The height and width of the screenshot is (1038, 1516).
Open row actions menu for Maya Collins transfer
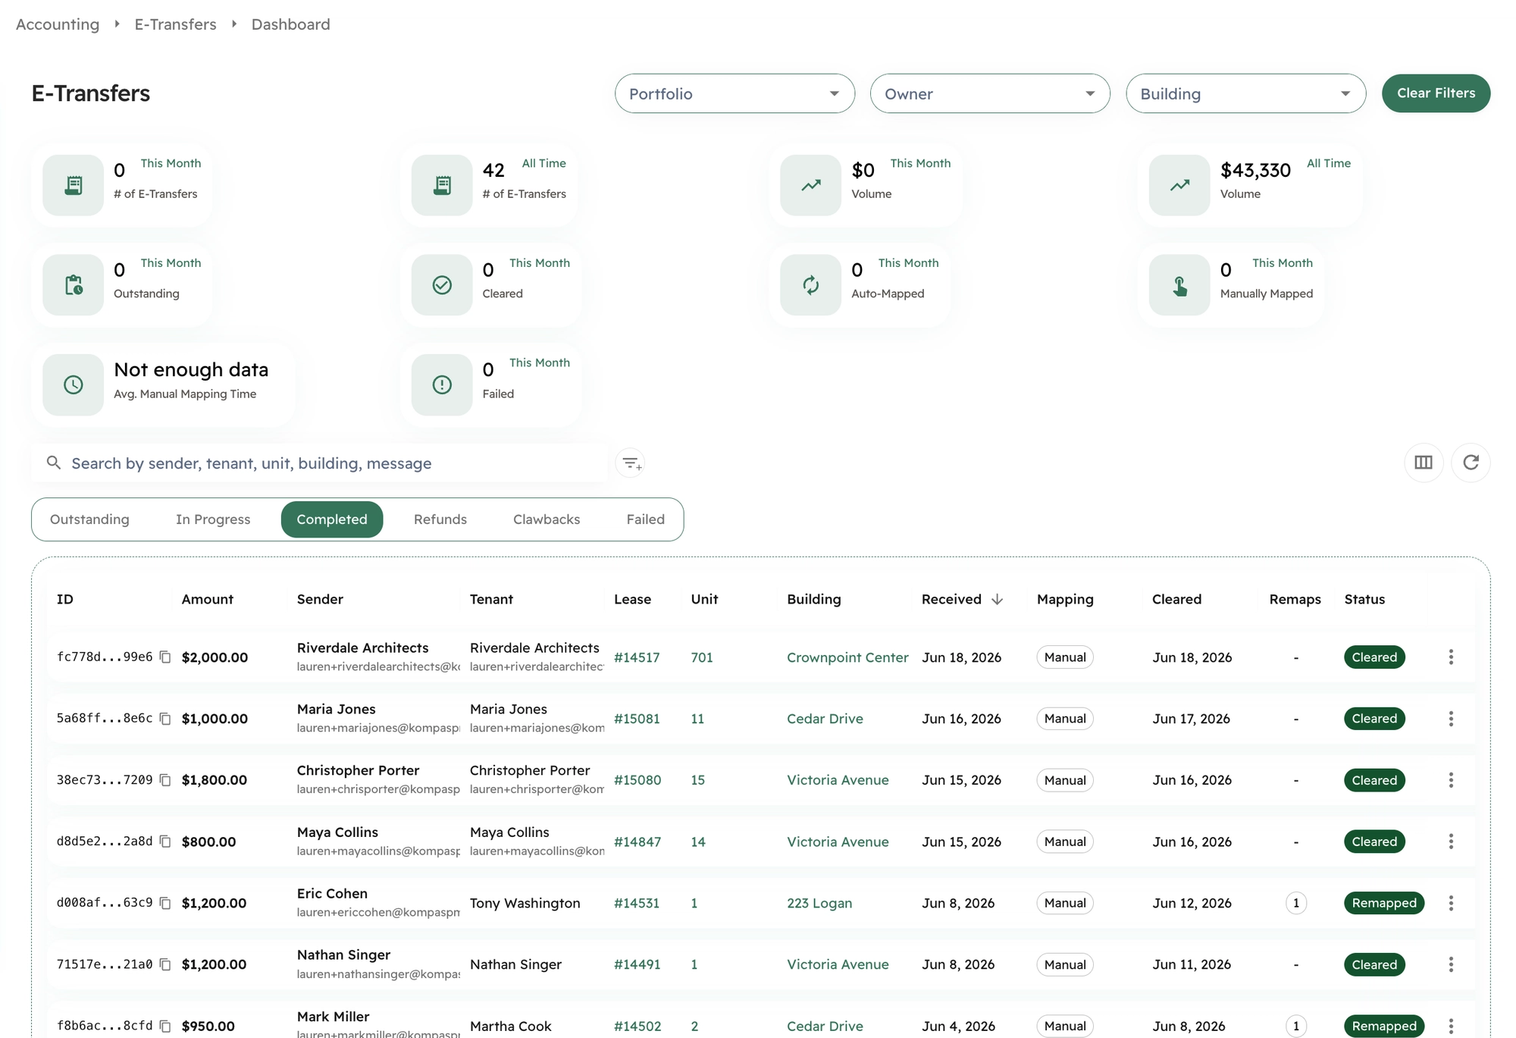point(1451,842)
